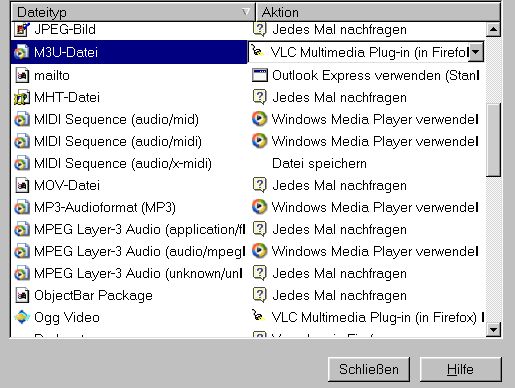The width and height of the screenshot is (515, 388).
Task: Toggle sort arrow in Dateityp header
Action: [x=245, y=12]
